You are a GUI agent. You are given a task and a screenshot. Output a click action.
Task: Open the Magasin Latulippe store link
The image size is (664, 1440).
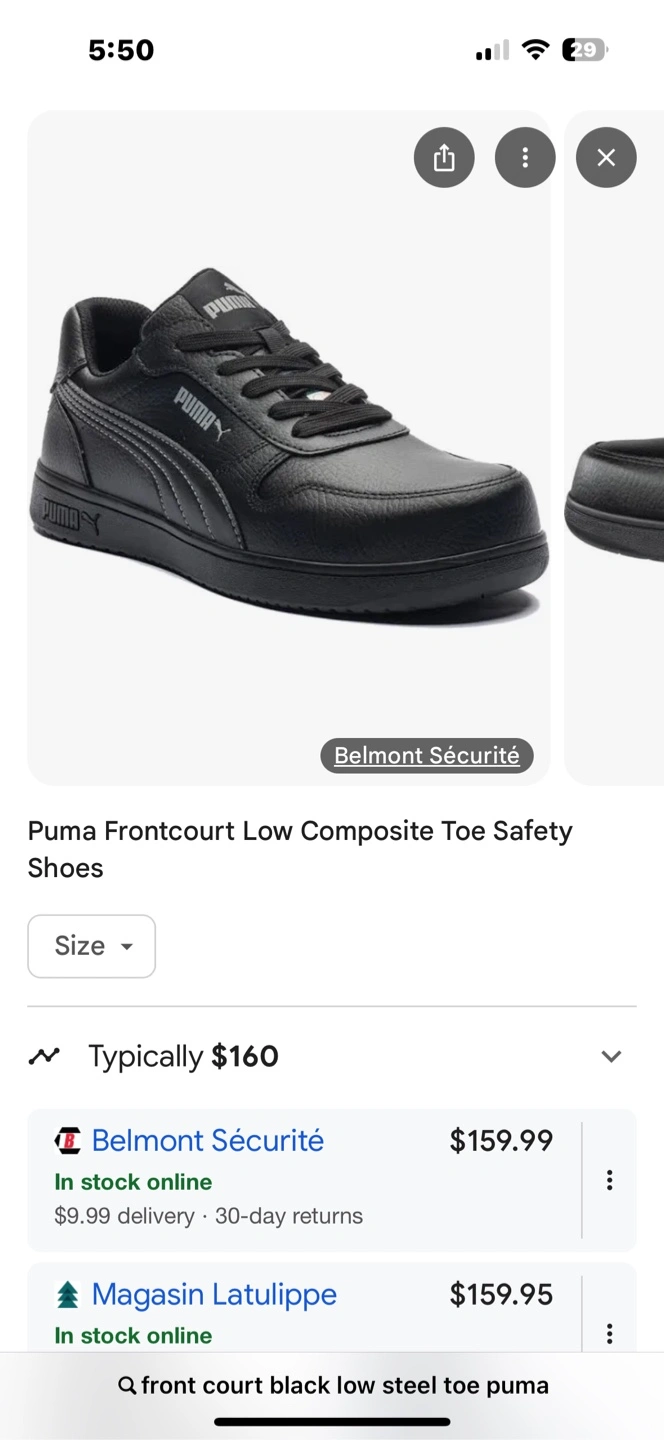(214, 1295)
